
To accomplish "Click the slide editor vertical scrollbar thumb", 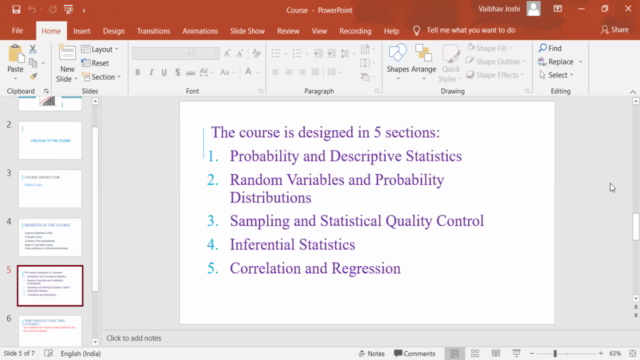I will coord(636,227).
